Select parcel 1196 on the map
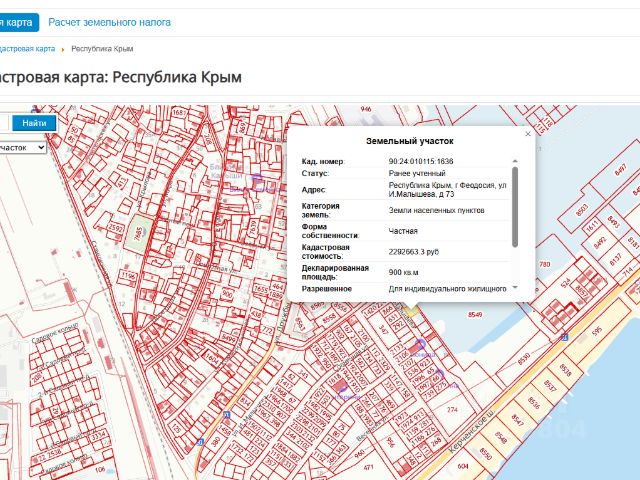640x480 pixels. coord(128,277)
